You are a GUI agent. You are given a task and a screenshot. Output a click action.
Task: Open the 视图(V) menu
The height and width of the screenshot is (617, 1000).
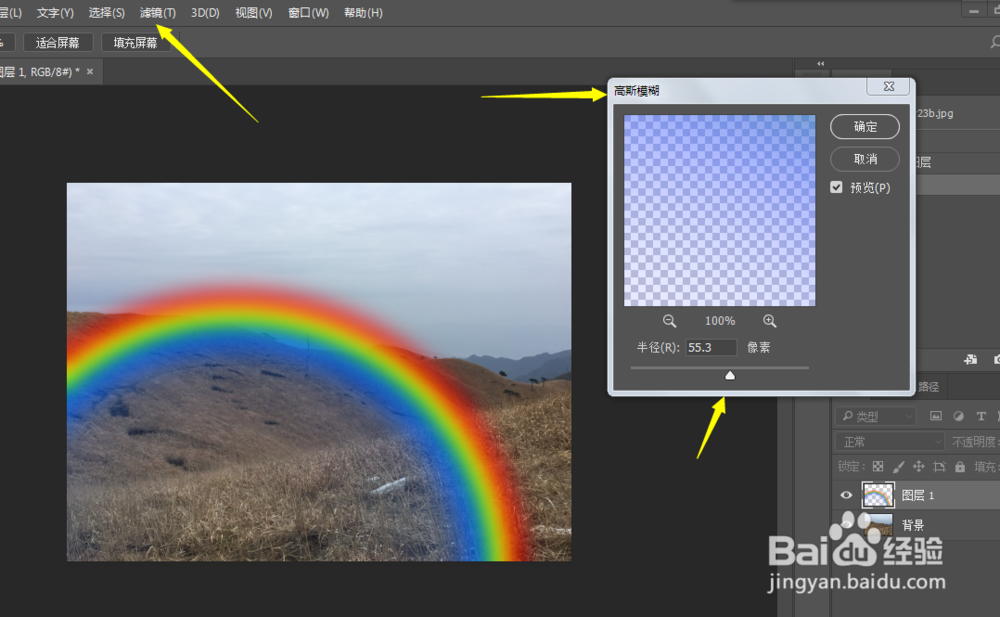[x=254, y=13]
